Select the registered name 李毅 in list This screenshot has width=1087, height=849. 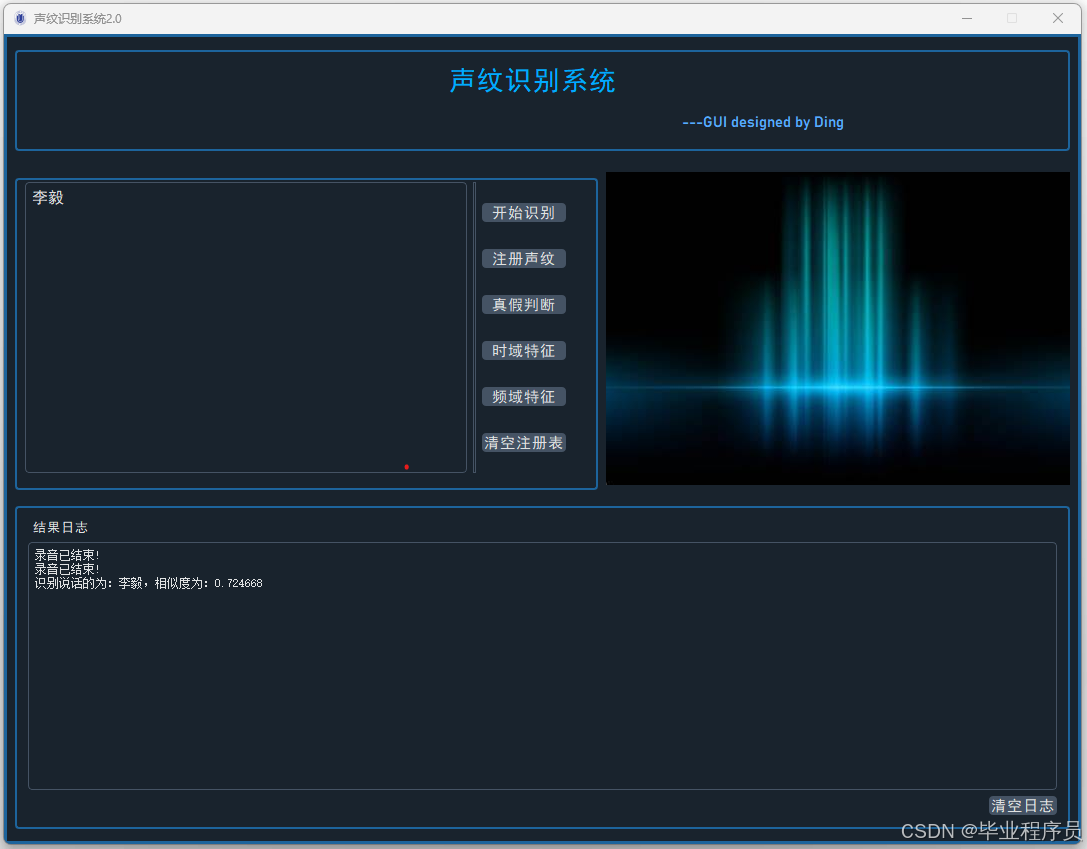(48, 198)
